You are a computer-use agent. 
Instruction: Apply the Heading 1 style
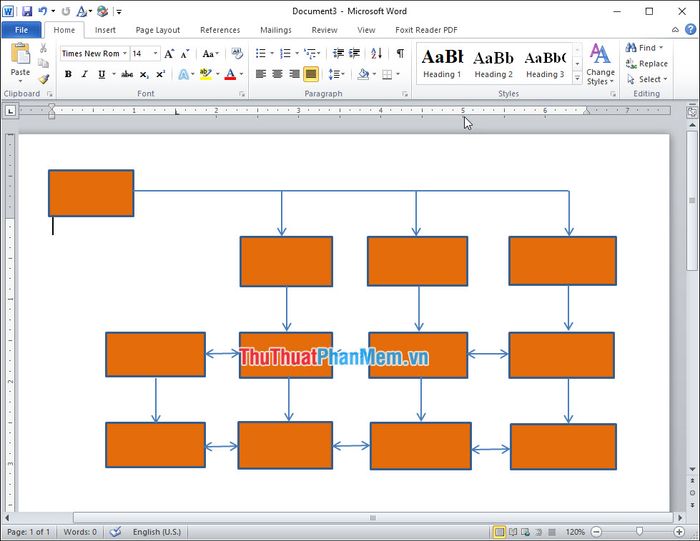pos(442,63)
